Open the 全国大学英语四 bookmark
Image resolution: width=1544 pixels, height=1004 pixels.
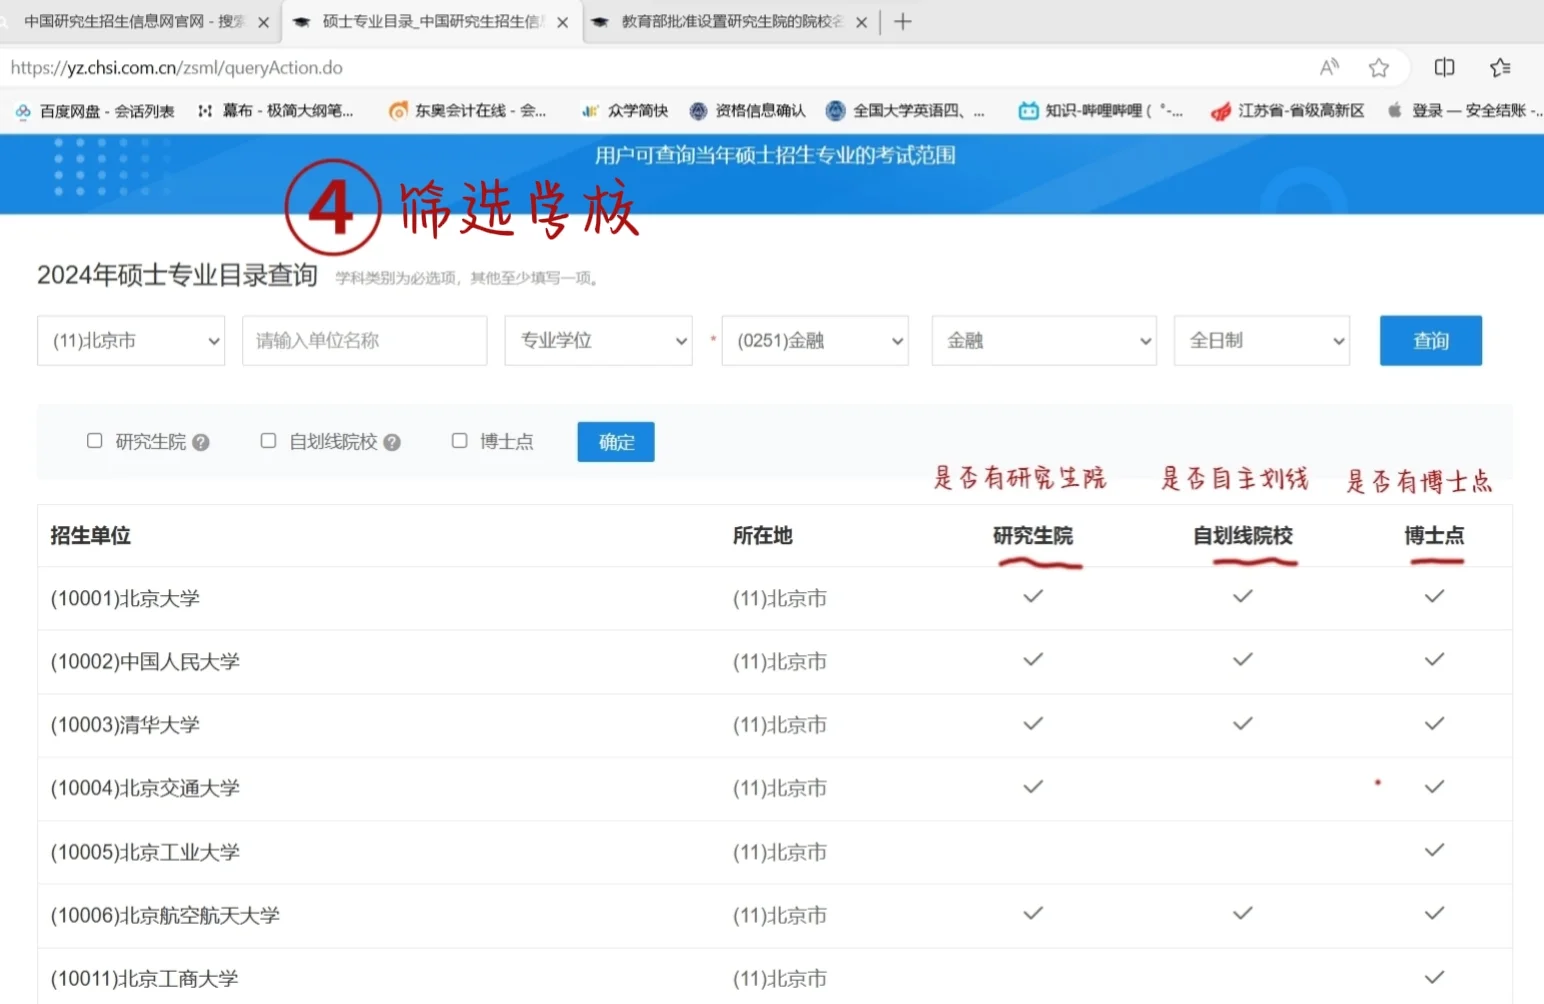[905, 111]
